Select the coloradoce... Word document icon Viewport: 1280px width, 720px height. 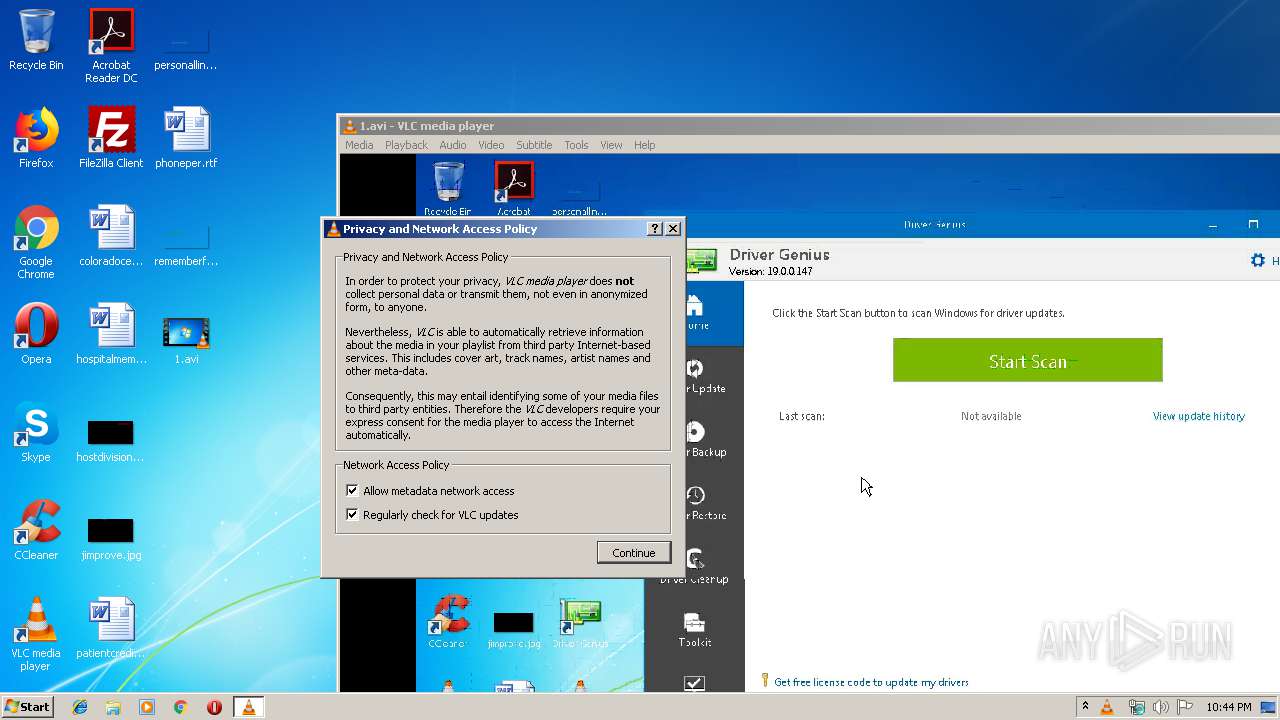click(x=111, y=236)
